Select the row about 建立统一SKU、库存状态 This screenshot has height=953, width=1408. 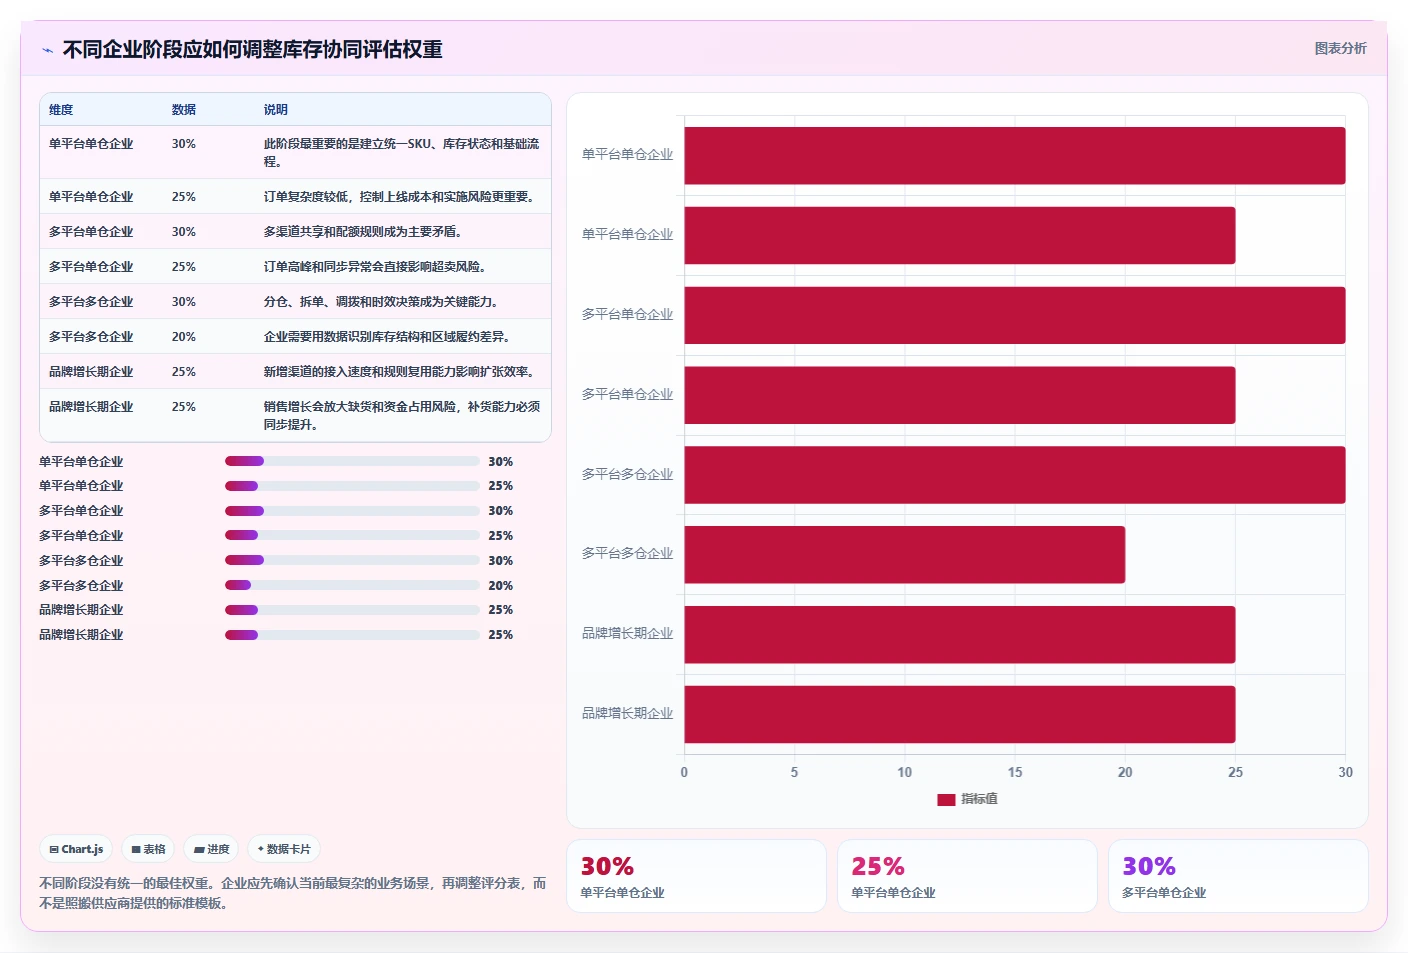pyautogui.click(x=295, y=152)
